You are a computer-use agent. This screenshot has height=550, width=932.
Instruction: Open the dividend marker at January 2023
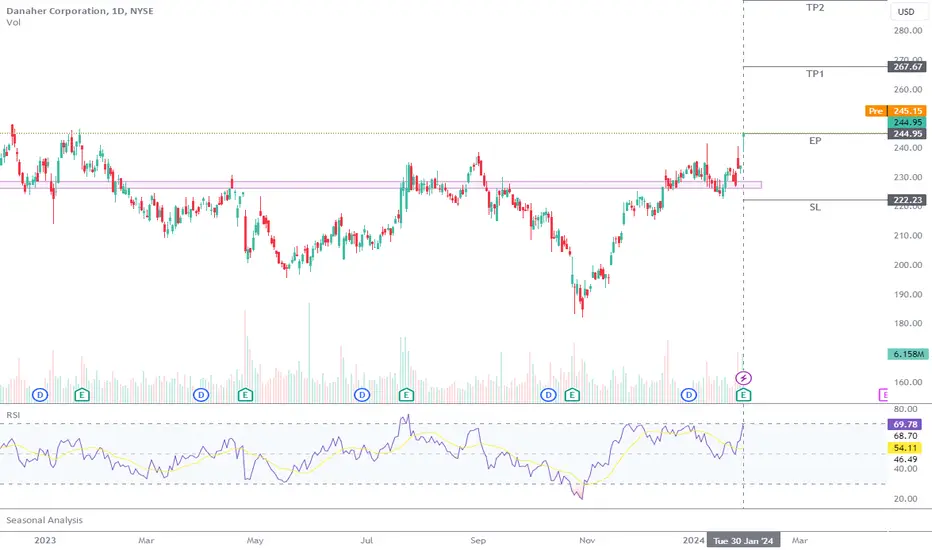coord(40,395)
